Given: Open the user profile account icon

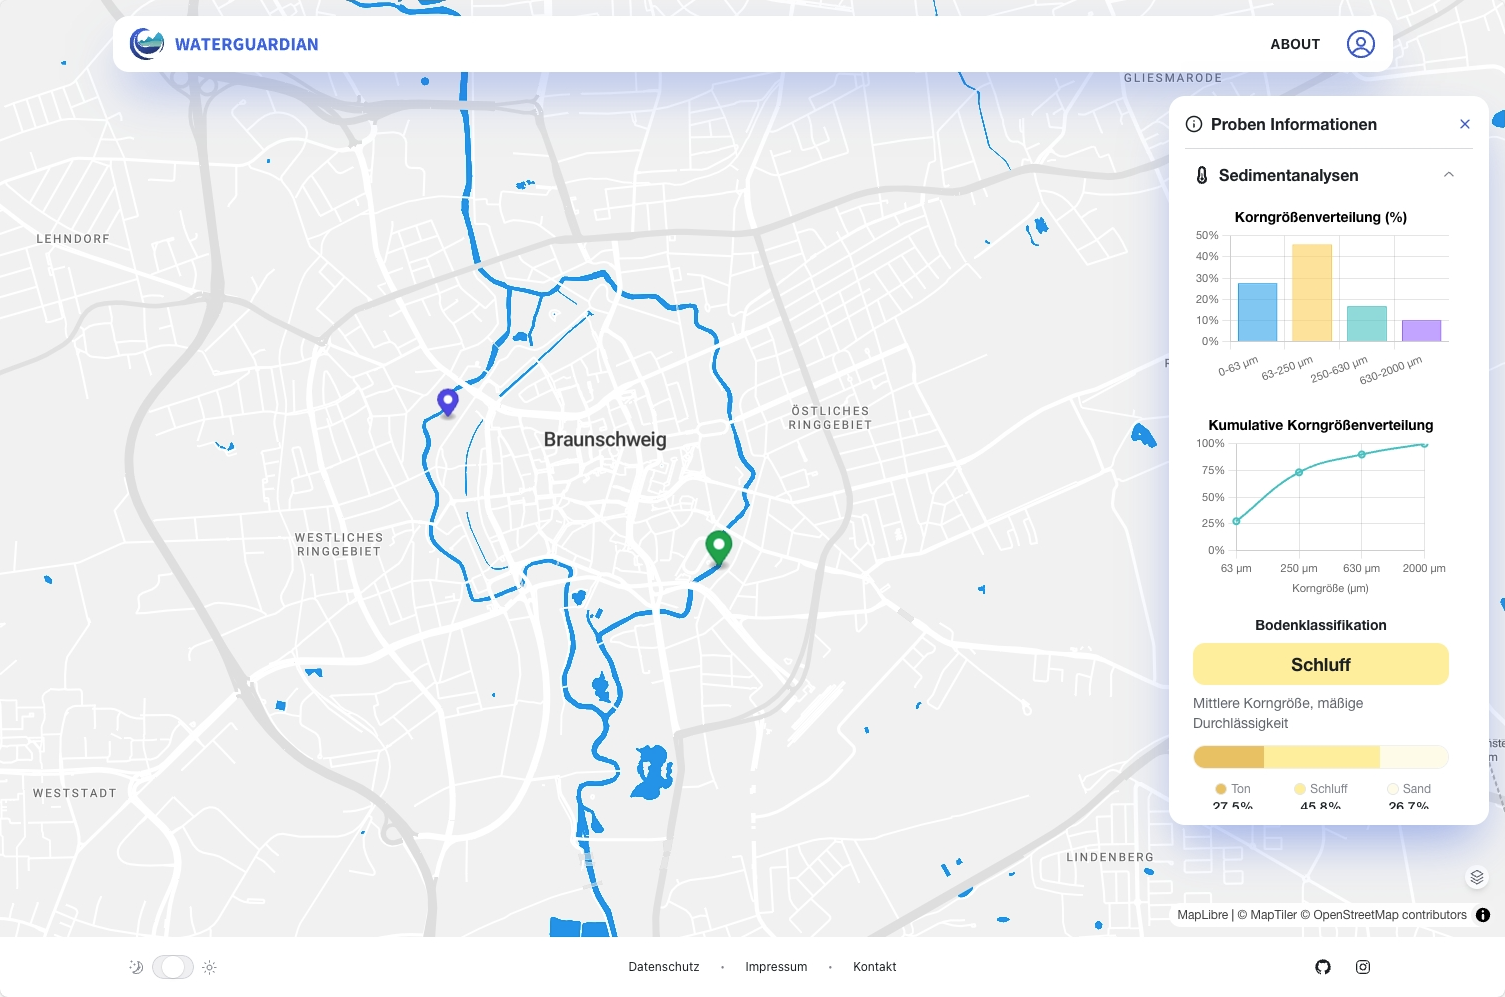Looking at the screenshot, I should (x=1360, y=44).
